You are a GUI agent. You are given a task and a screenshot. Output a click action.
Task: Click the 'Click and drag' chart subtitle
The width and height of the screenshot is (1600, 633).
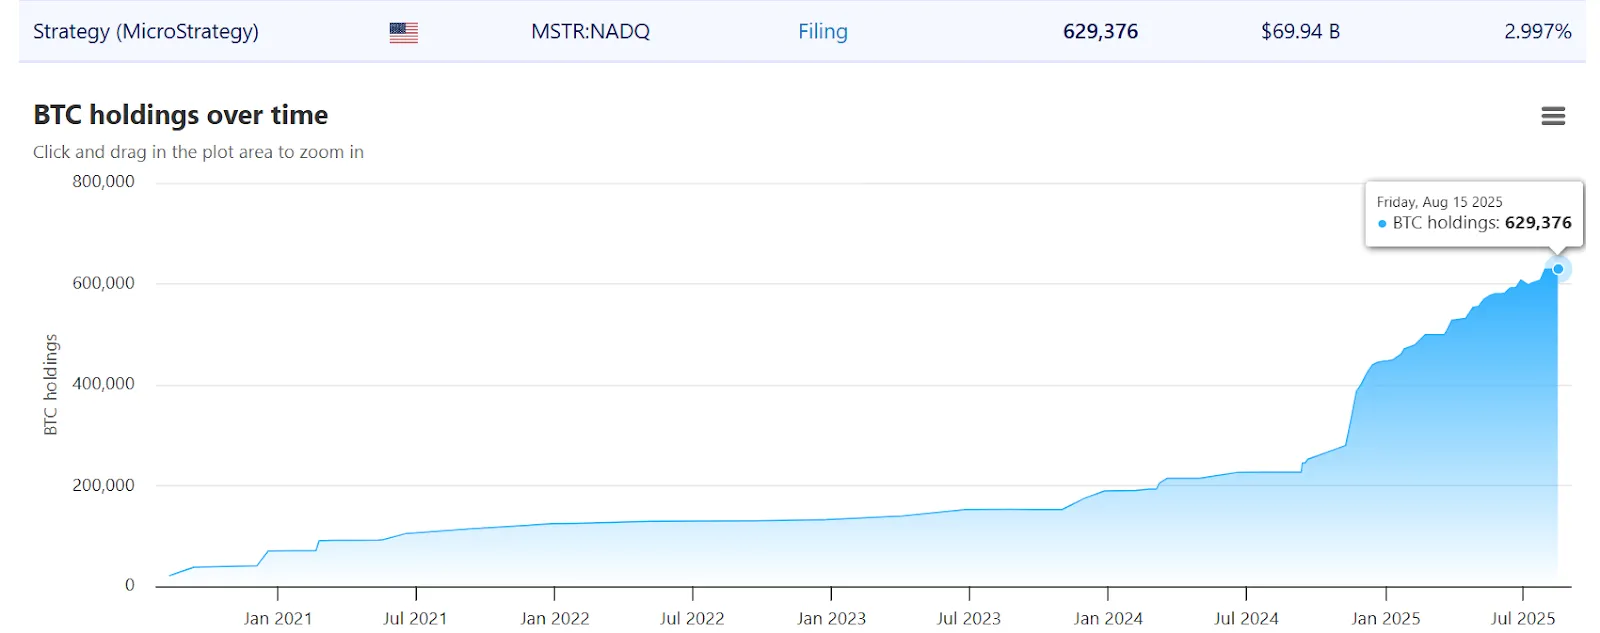click(198, 152)
